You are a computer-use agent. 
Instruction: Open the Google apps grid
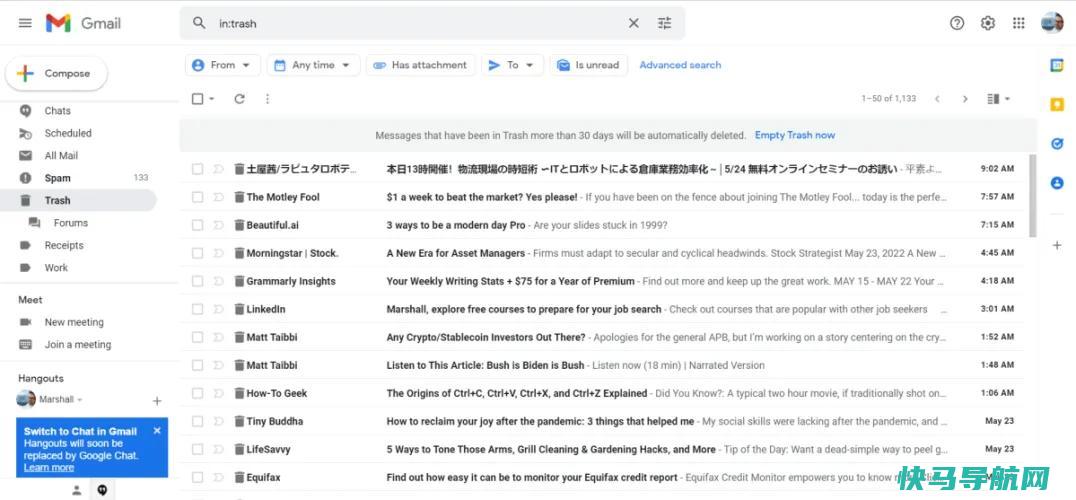click(x=1018, y=23)
